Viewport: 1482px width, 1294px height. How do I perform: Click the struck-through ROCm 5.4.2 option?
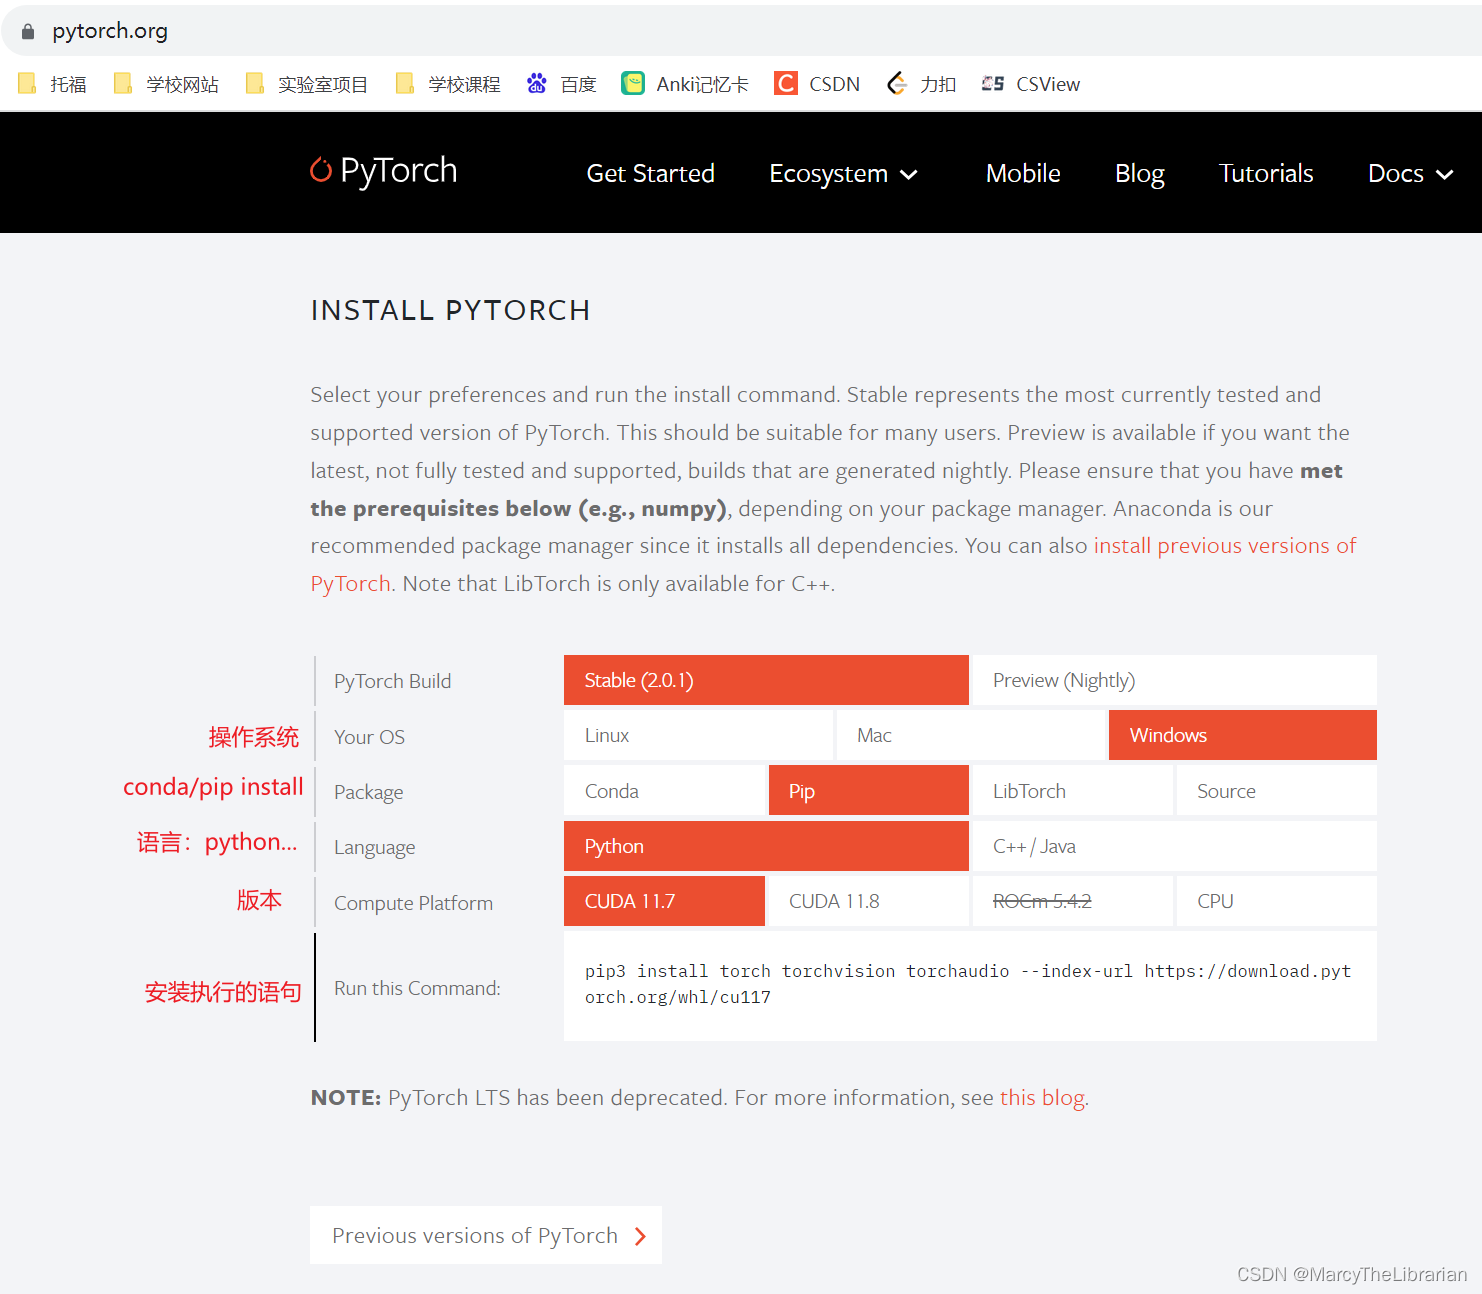click(1072, 901)
